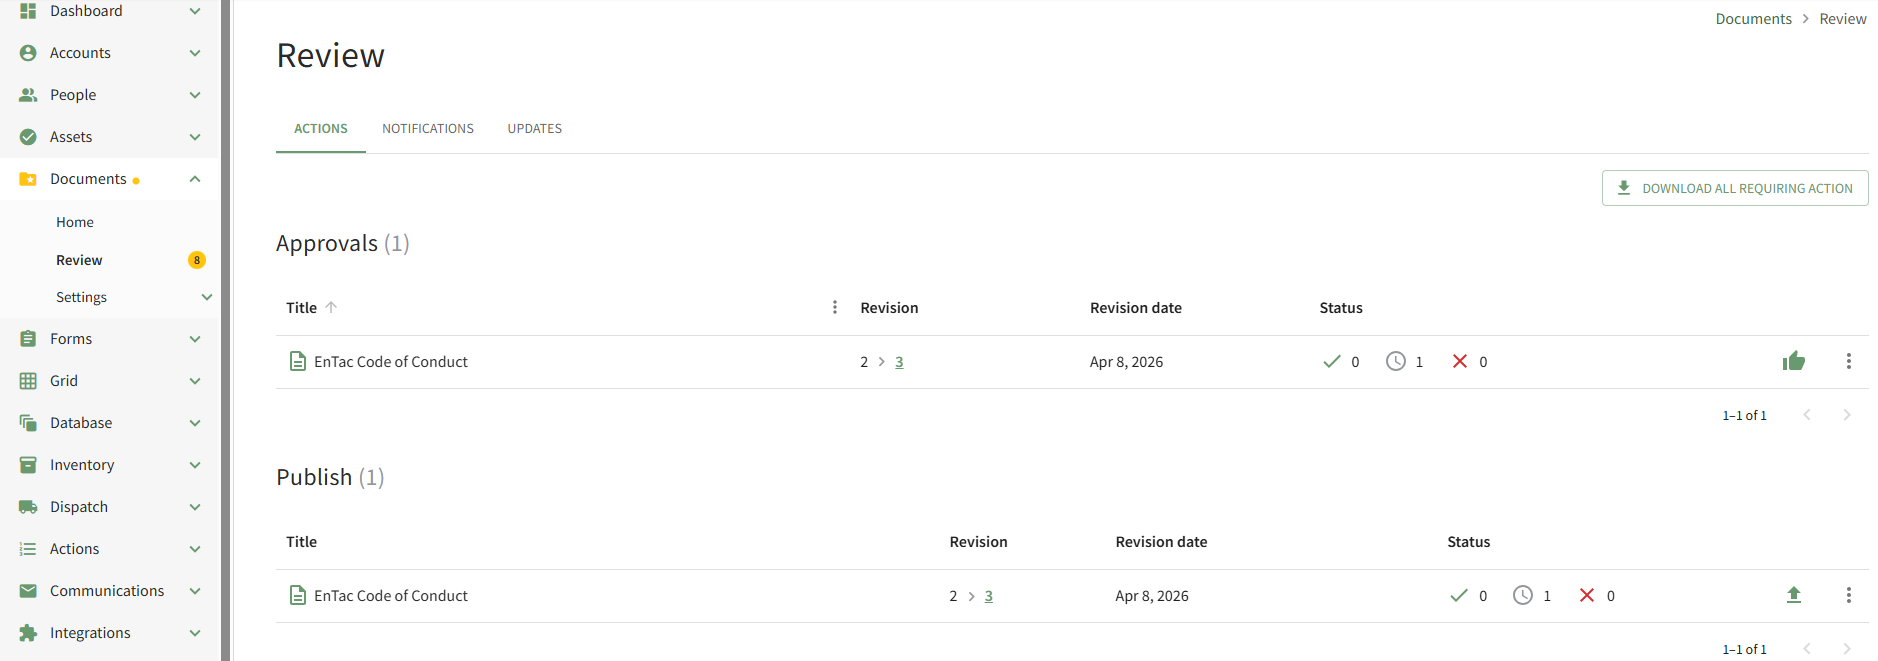Click Documents breadcrumb link

(x=1753, y=19)
